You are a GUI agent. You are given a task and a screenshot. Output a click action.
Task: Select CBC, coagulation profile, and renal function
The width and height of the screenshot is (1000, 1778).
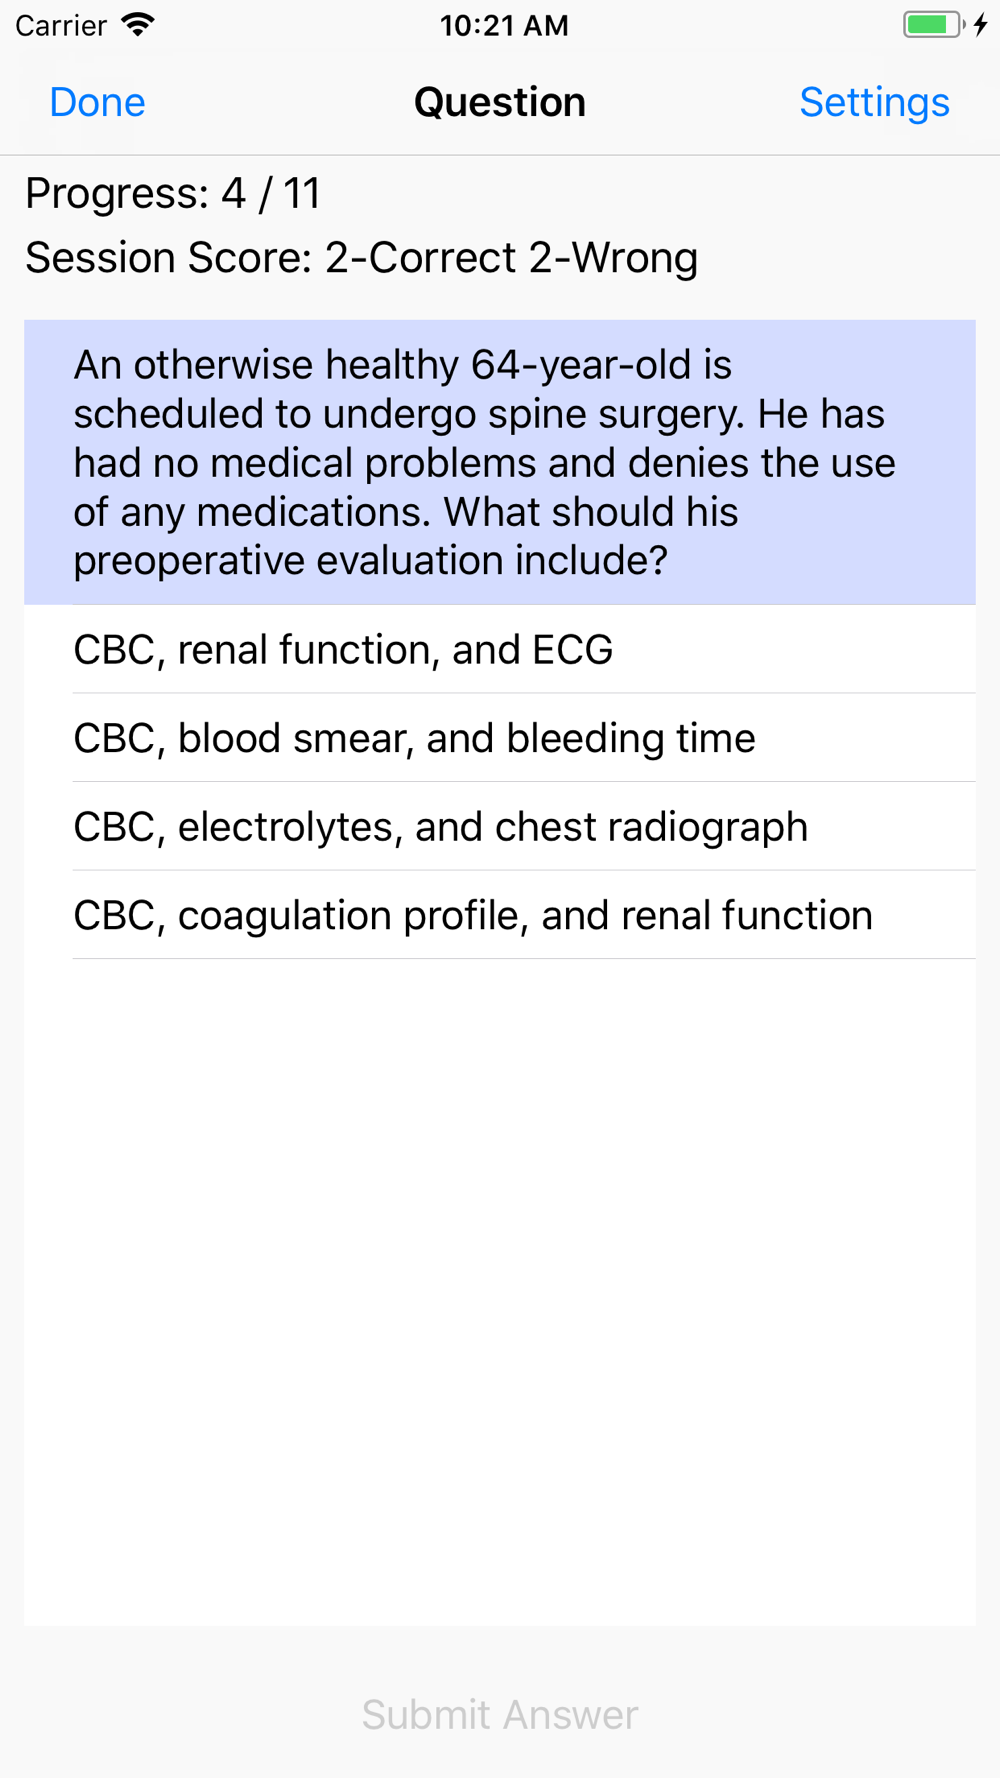coord(473,916)
